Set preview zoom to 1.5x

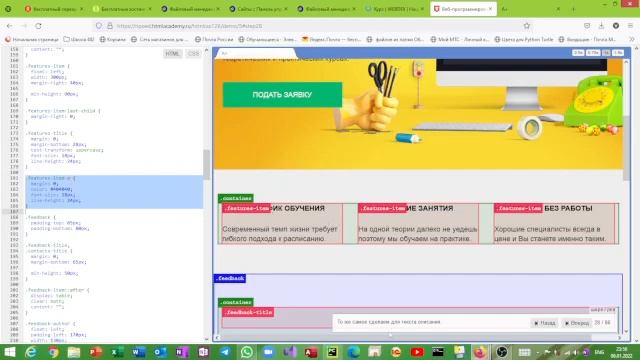618,53
